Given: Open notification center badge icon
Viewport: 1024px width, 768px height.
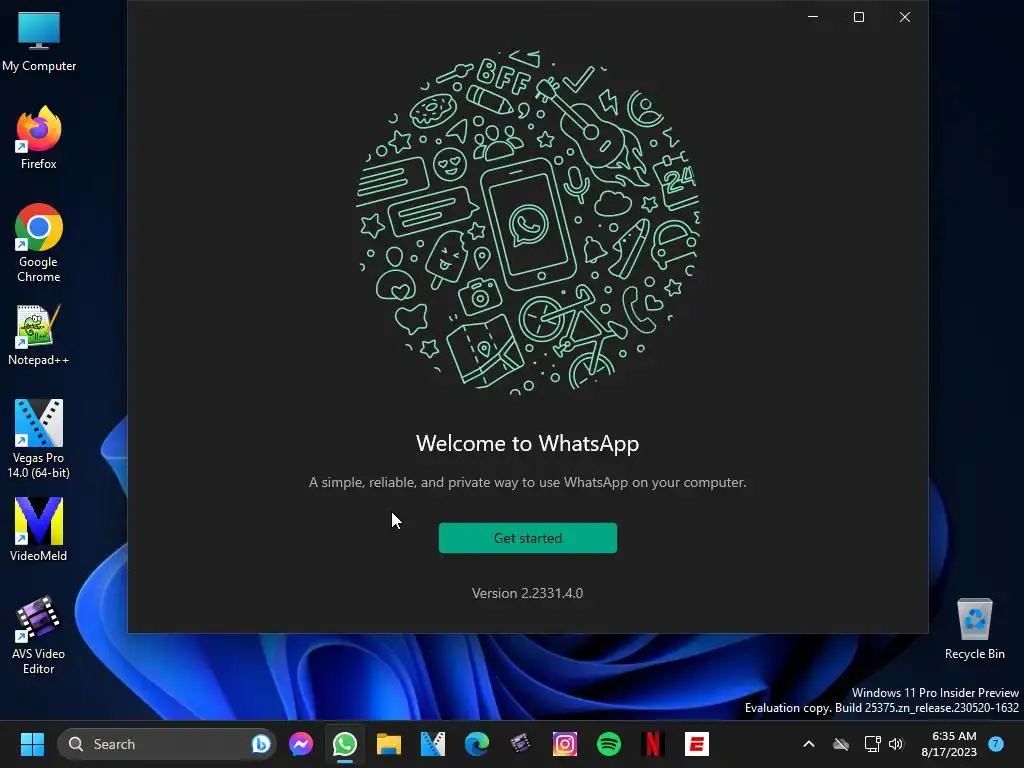Looking at the screenshot, I should tap(996, 744).
